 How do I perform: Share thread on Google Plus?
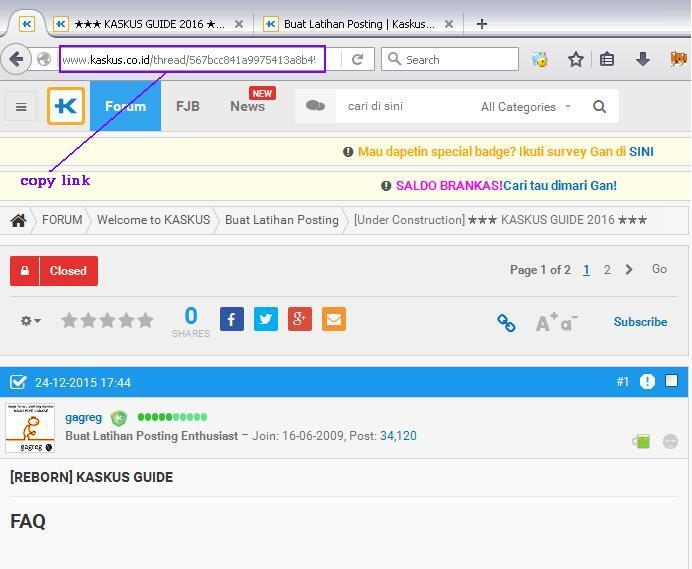[x=300, y=319]
